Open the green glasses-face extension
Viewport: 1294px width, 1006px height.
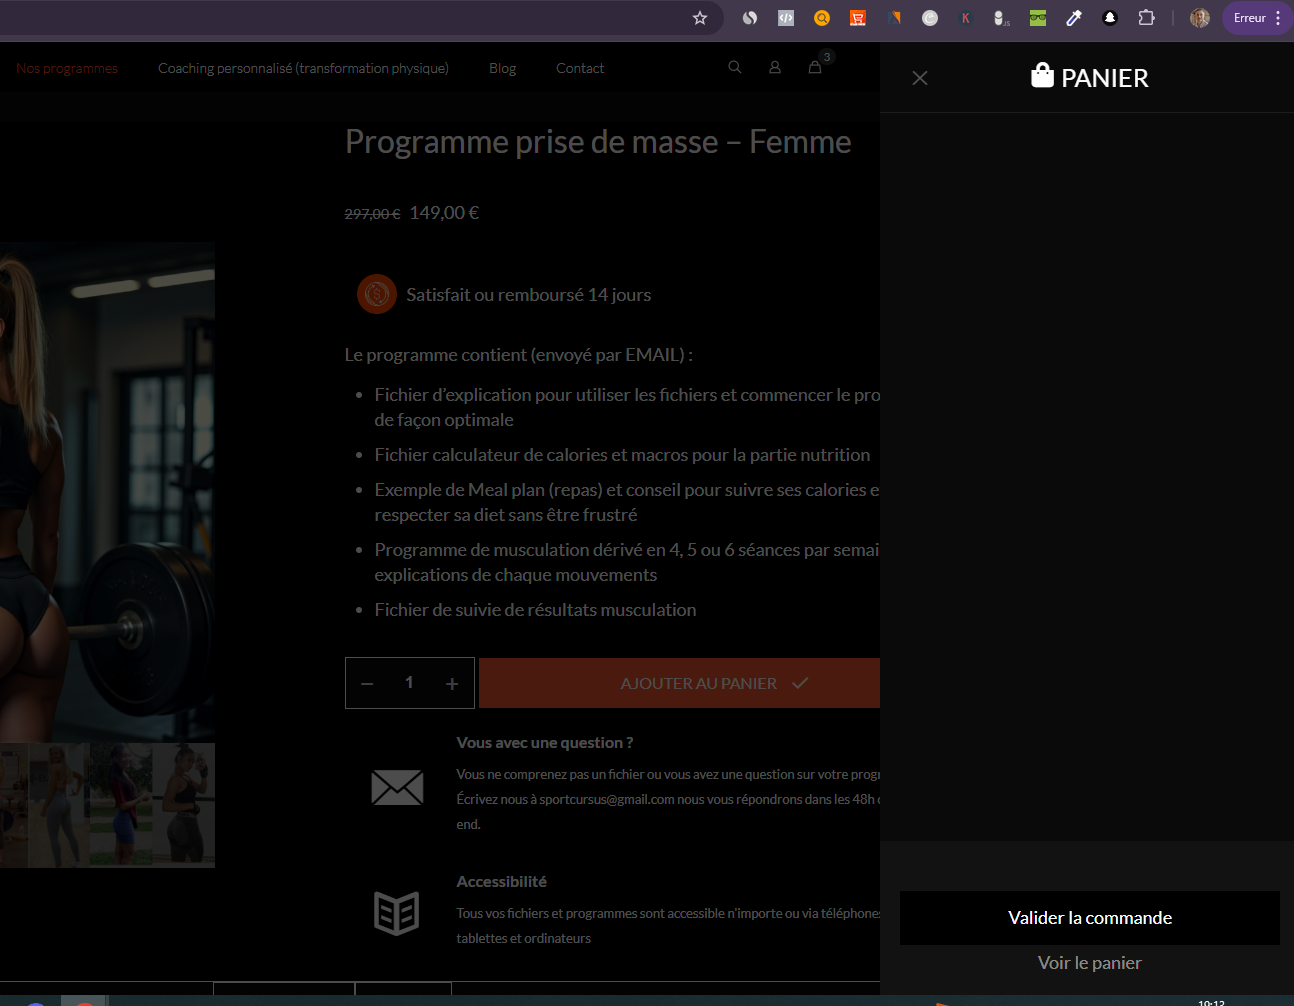1038,18
